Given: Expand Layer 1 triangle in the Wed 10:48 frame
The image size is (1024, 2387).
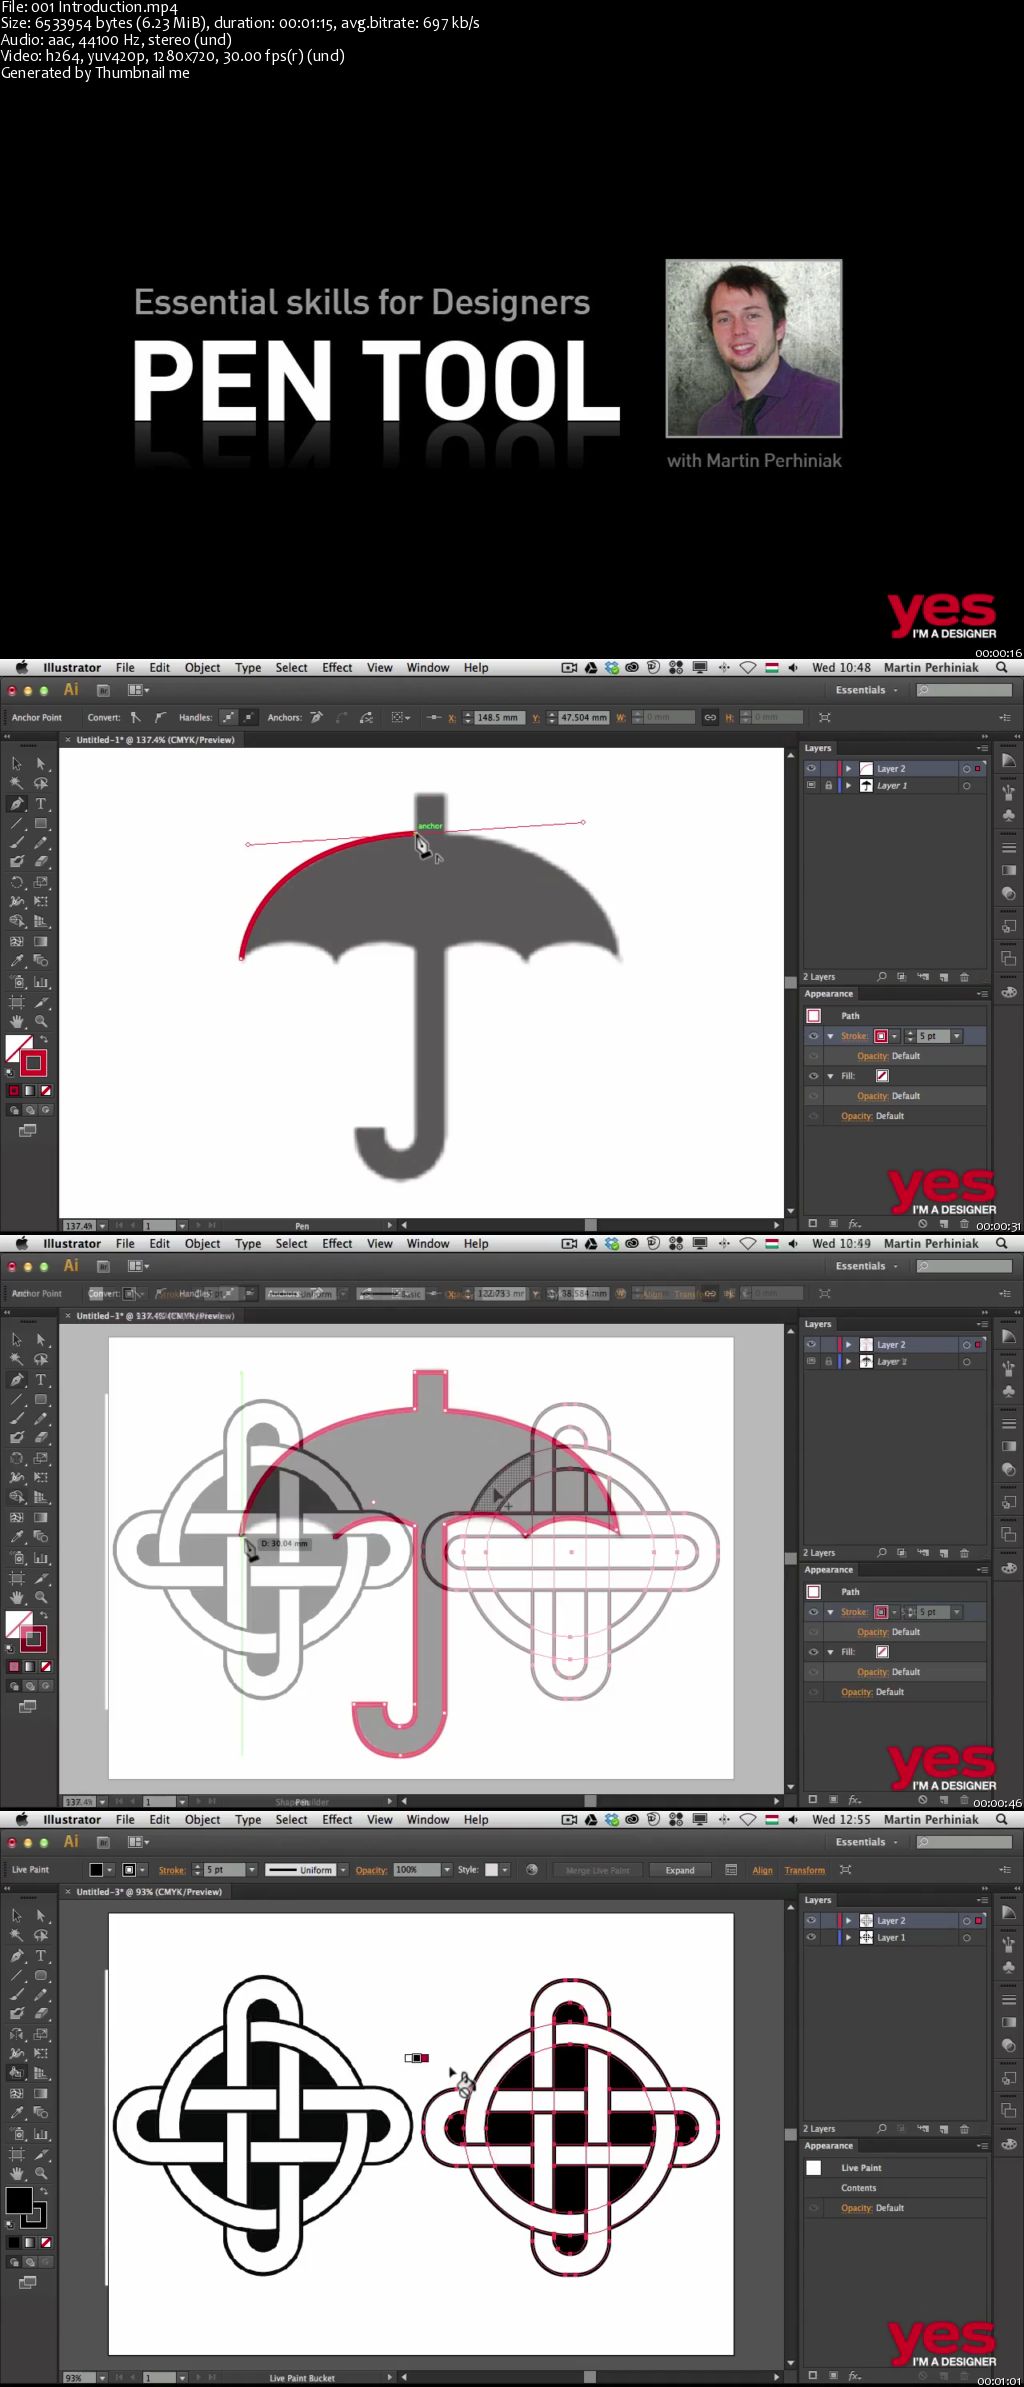Looking at the screenshot, I should tap(848, 786).
